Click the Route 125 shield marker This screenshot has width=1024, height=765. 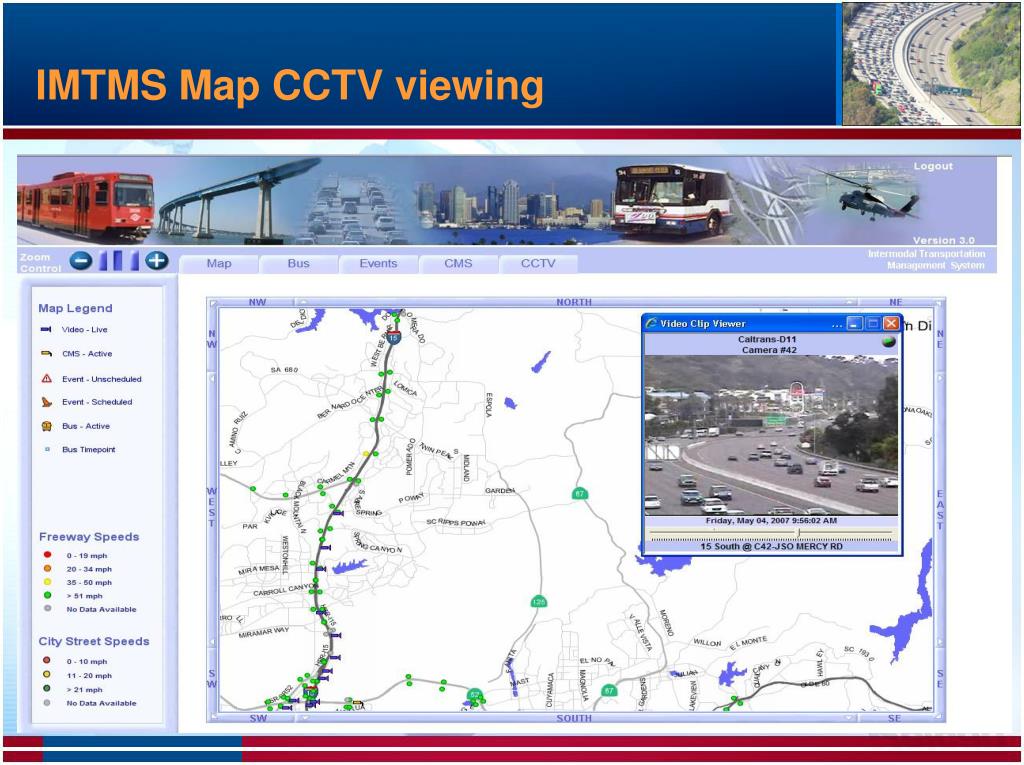coord(538,602)
